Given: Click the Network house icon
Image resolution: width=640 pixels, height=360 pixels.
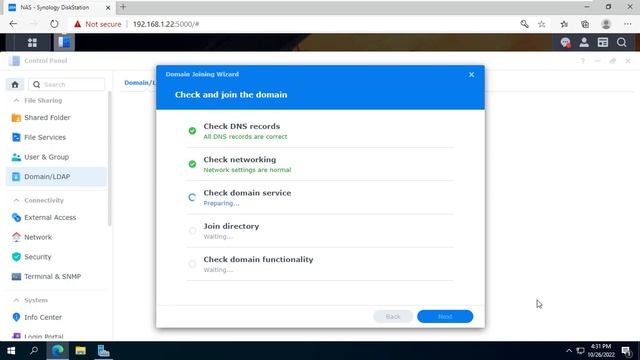Looking at the screenshot, I should coord(16,237).
